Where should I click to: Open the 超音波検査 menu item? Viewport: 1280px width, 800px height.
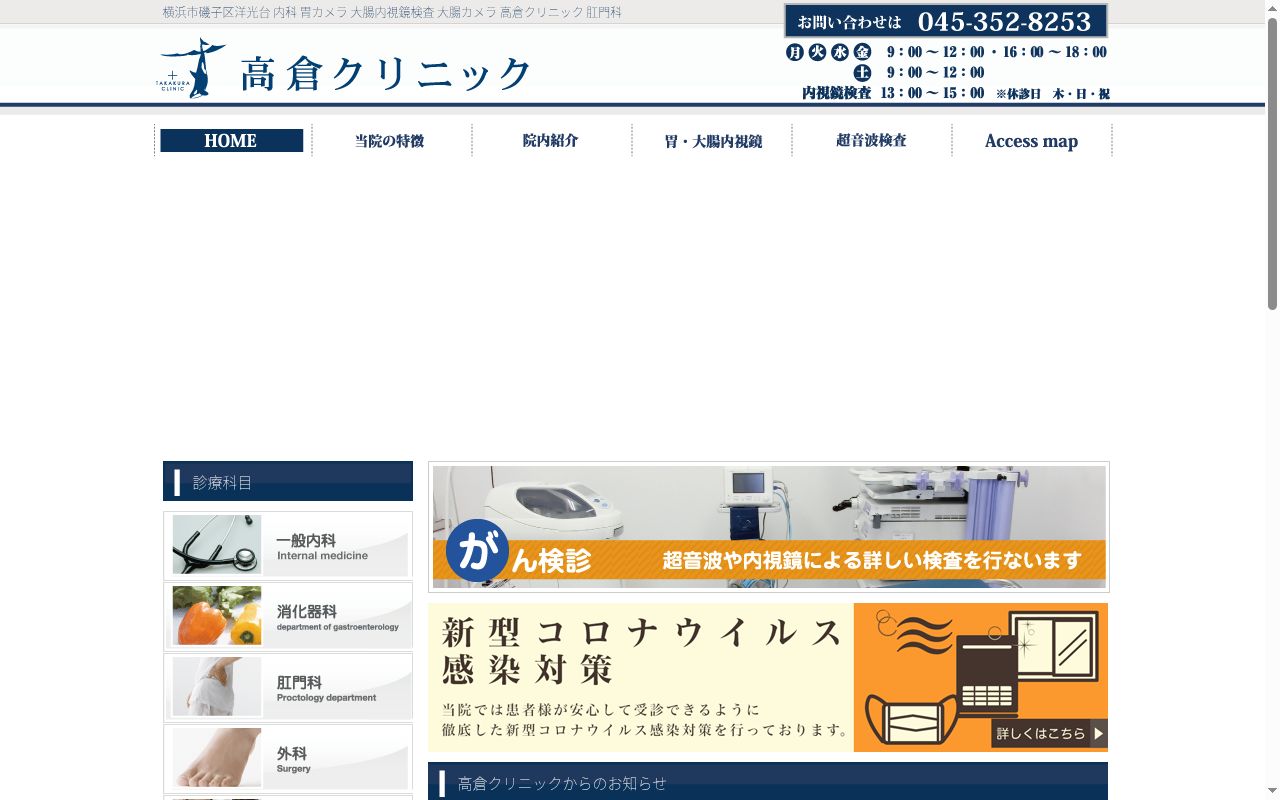pyautogui.click(x=871, y=141)
